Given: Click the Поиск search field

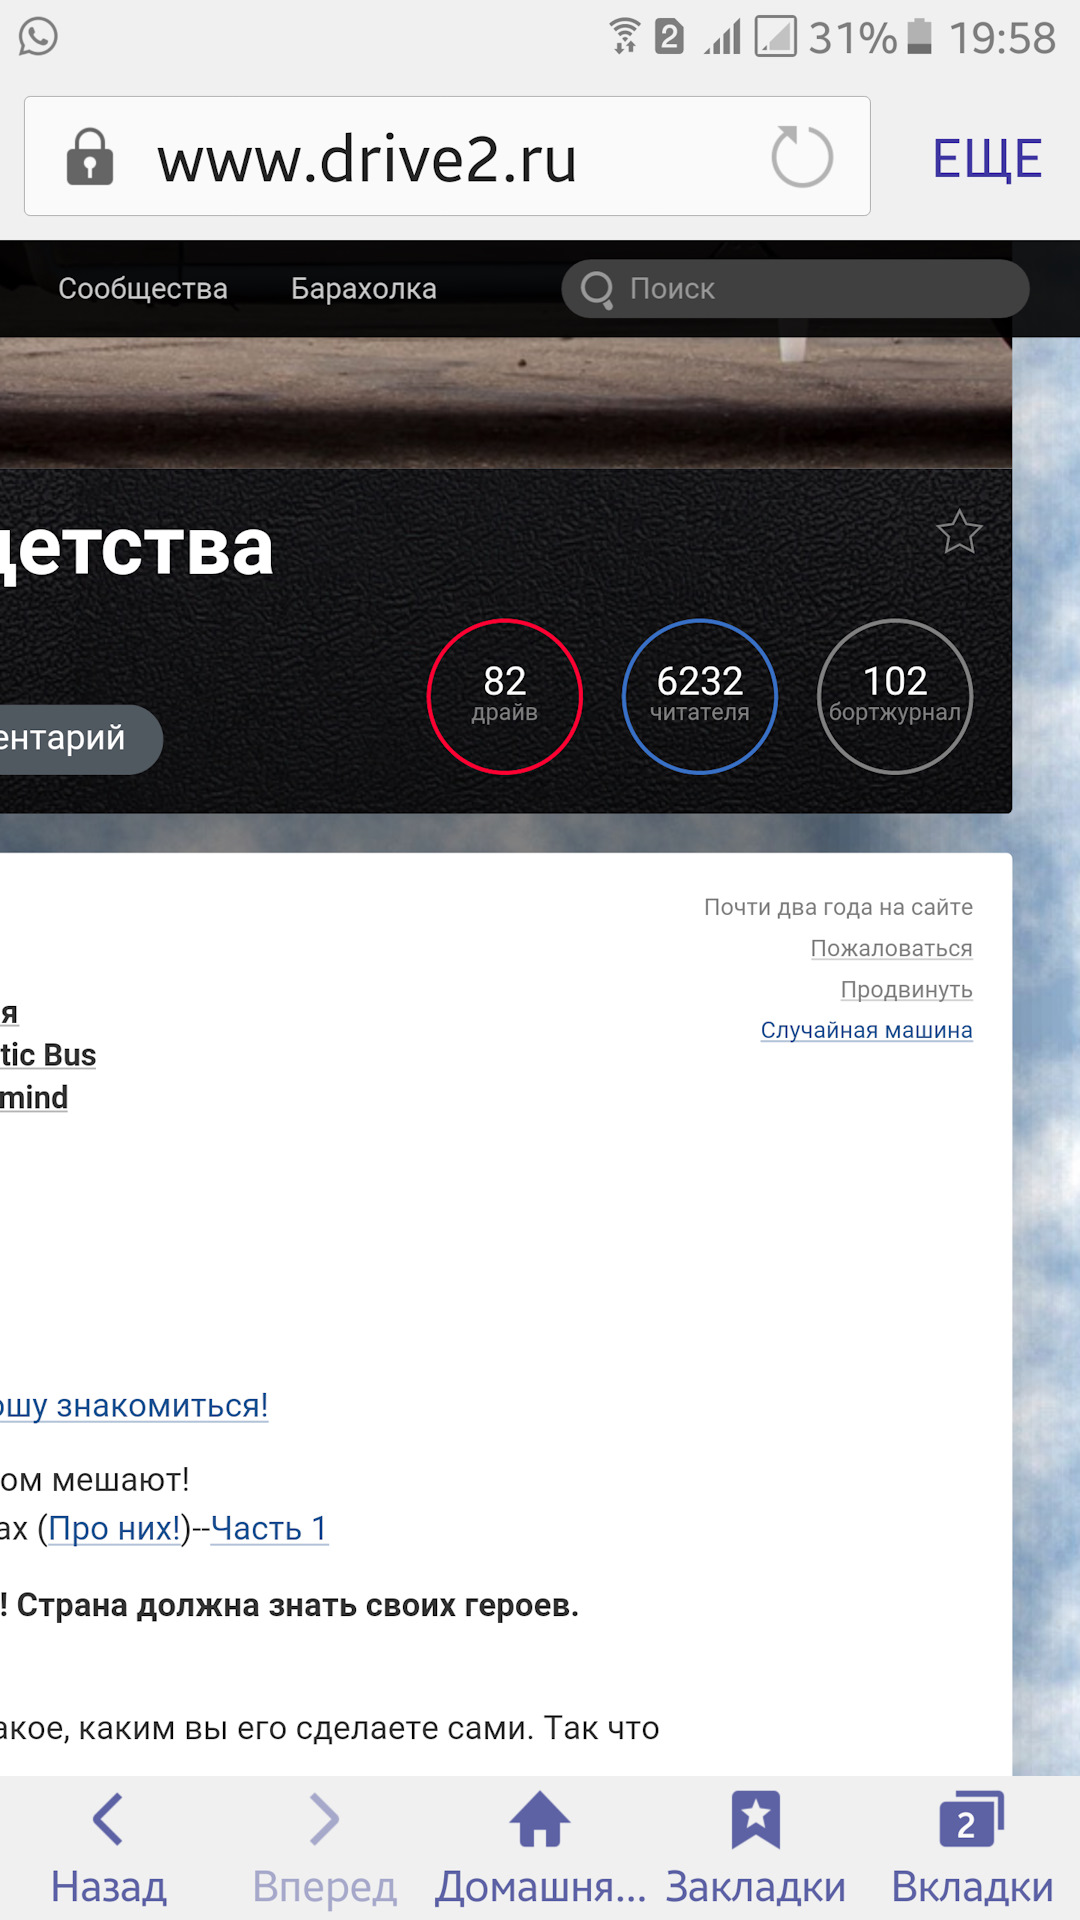Looking at the screenshot, I should pyautogui.click(x=795, y=289).
